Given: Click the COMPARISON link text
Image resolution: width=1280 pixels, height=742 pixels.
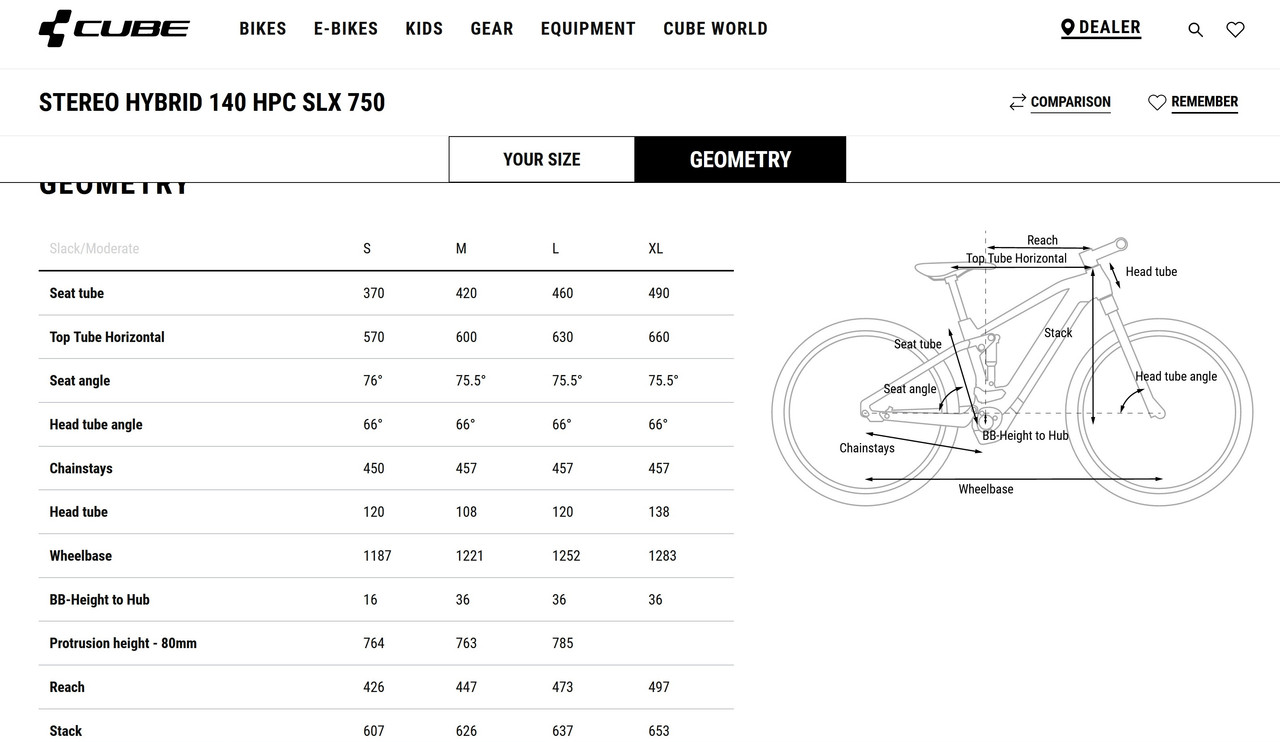Looking at the screenshot, I should (x=1071, y=102).
